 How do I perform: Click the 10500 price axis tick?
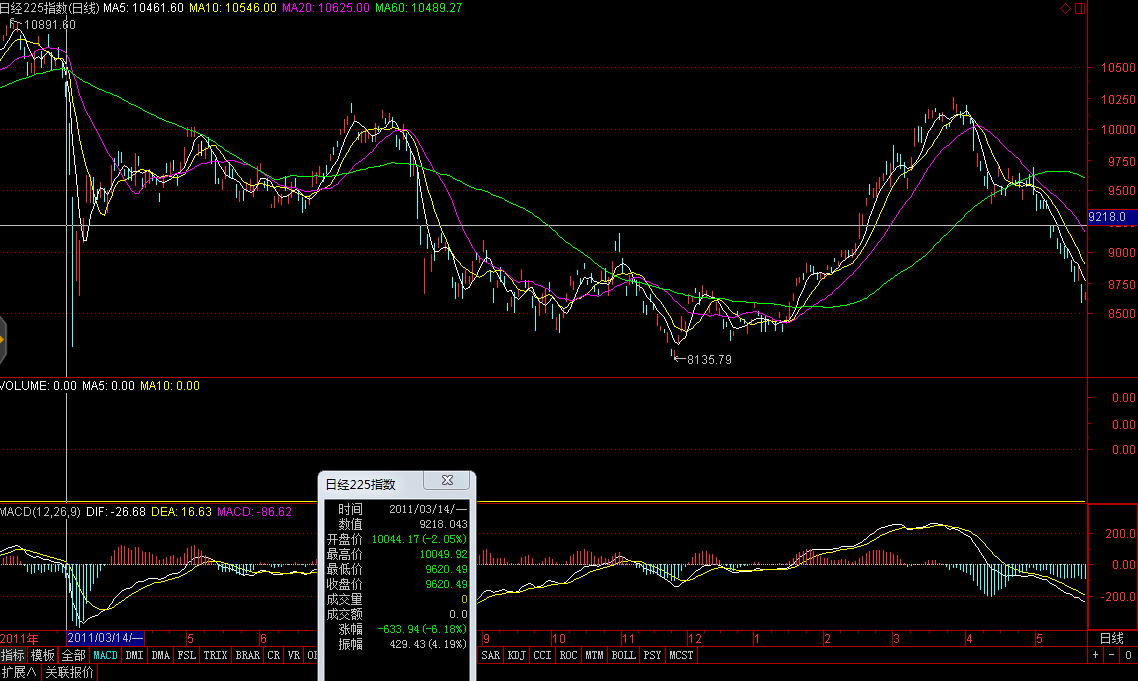point(1118,68)
